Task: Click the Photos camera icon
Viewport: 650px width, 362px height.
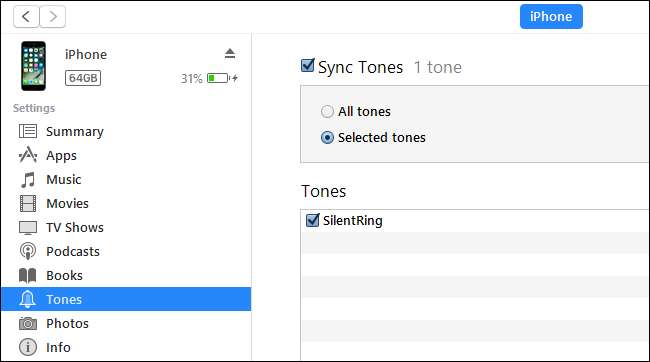Action: point(28,323)
